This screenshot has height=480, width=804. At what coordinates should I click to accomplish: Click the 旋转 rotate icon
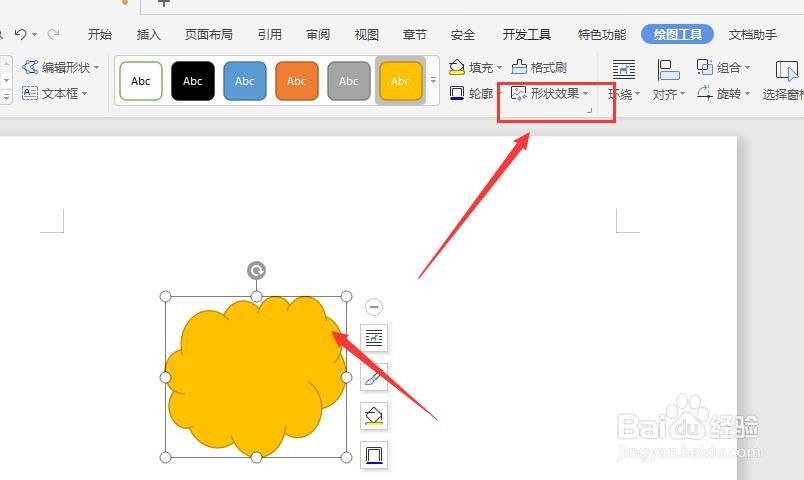[705, 93]
